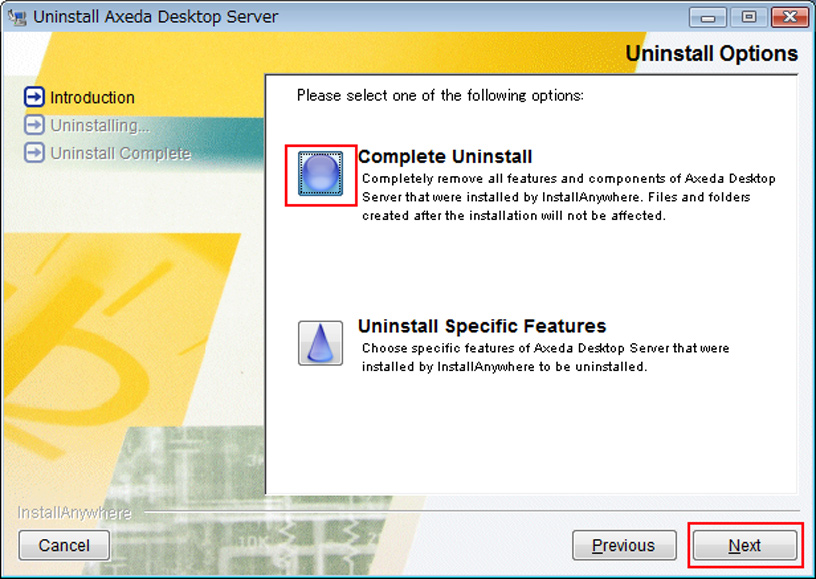
Task: Click the 'Introduction' step label
Action: tap(92, 97)
